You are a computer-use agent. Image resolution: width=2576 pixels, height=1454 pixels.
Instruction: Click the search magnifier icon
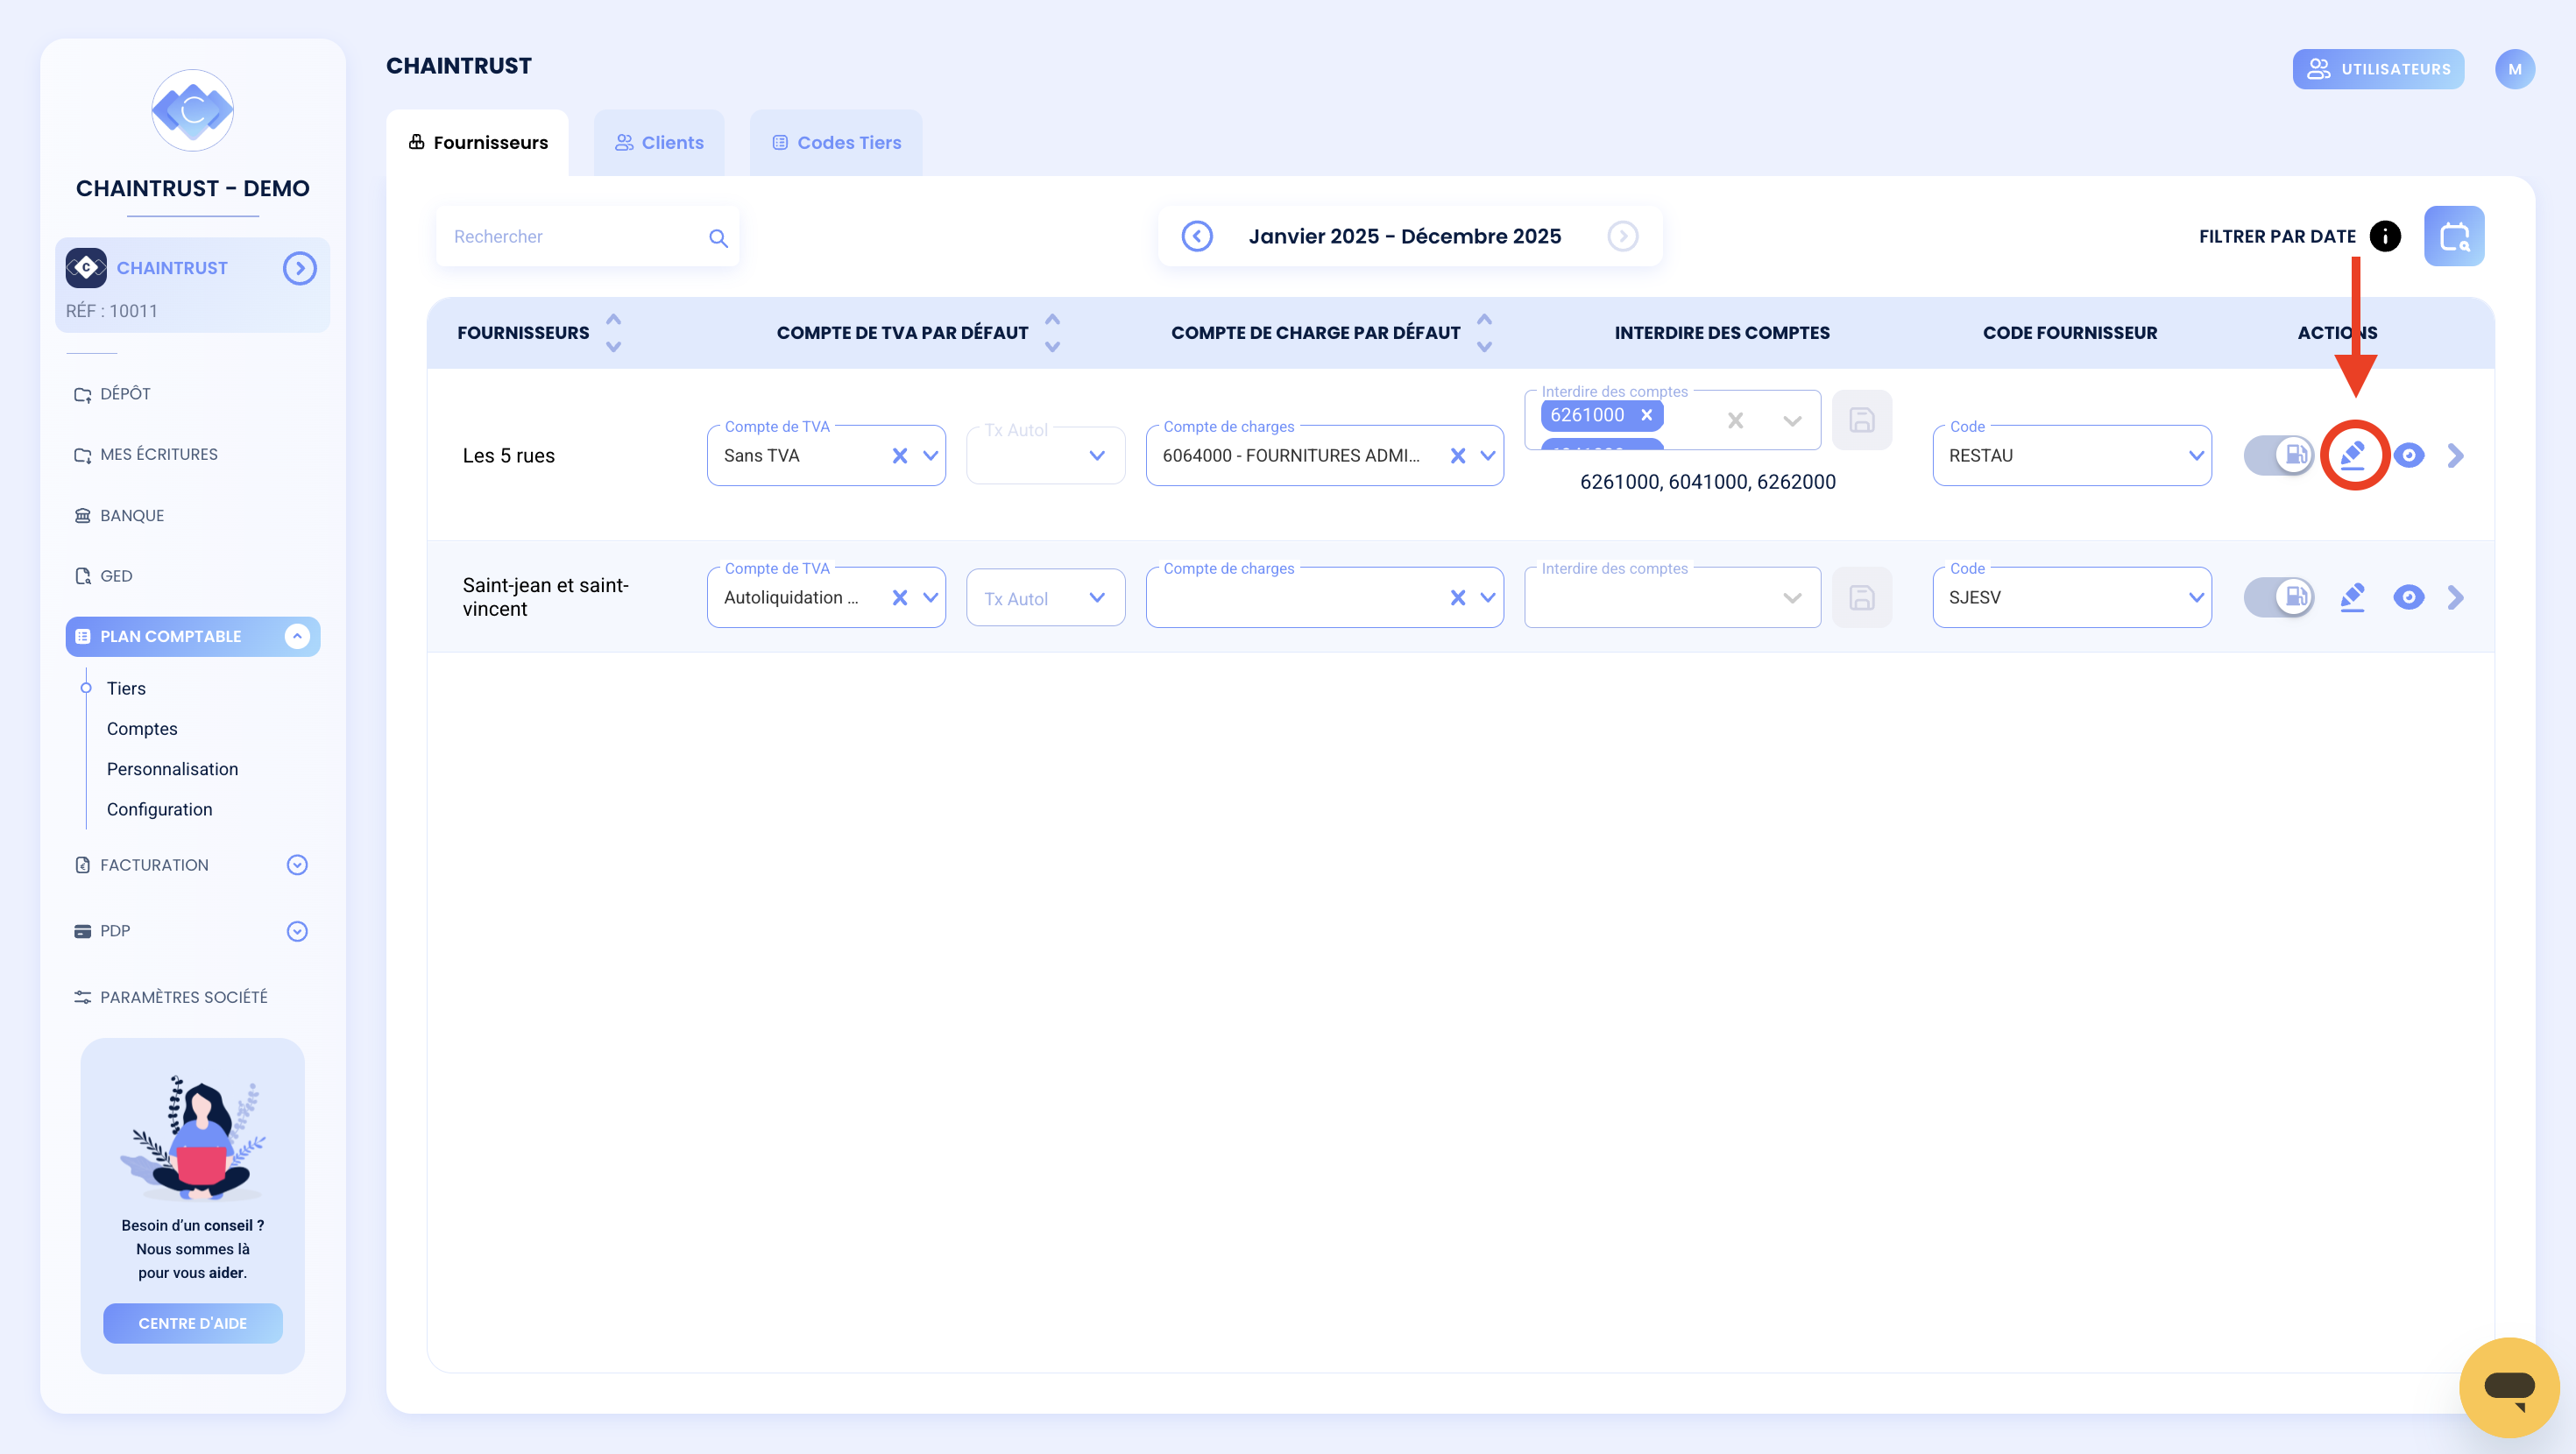[718, 238]
